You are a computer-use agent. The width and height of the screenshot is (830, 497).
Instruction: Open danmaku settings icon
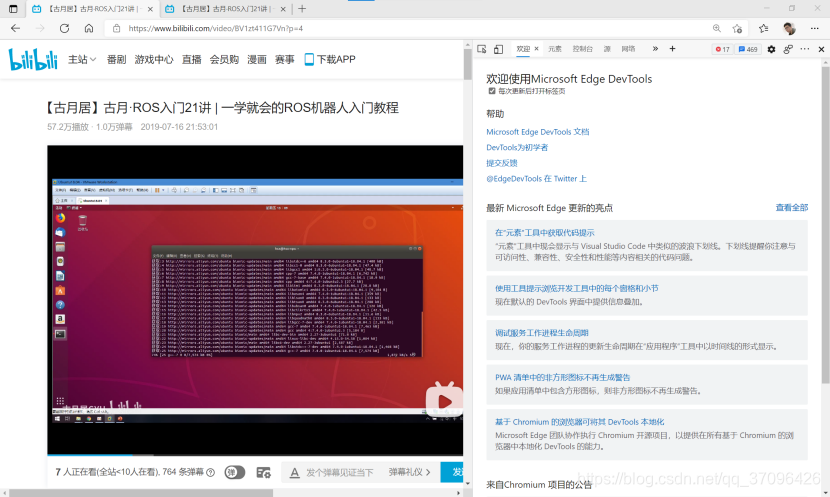coord(263,472)
